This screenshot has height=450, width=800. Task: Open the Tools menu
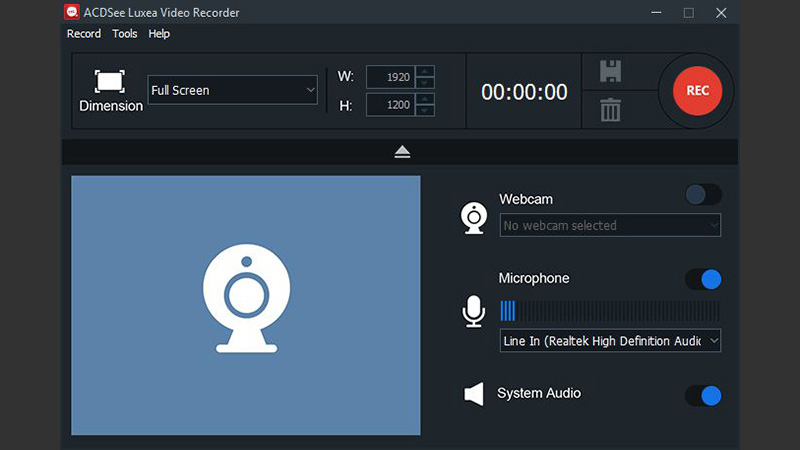[125, 34]
